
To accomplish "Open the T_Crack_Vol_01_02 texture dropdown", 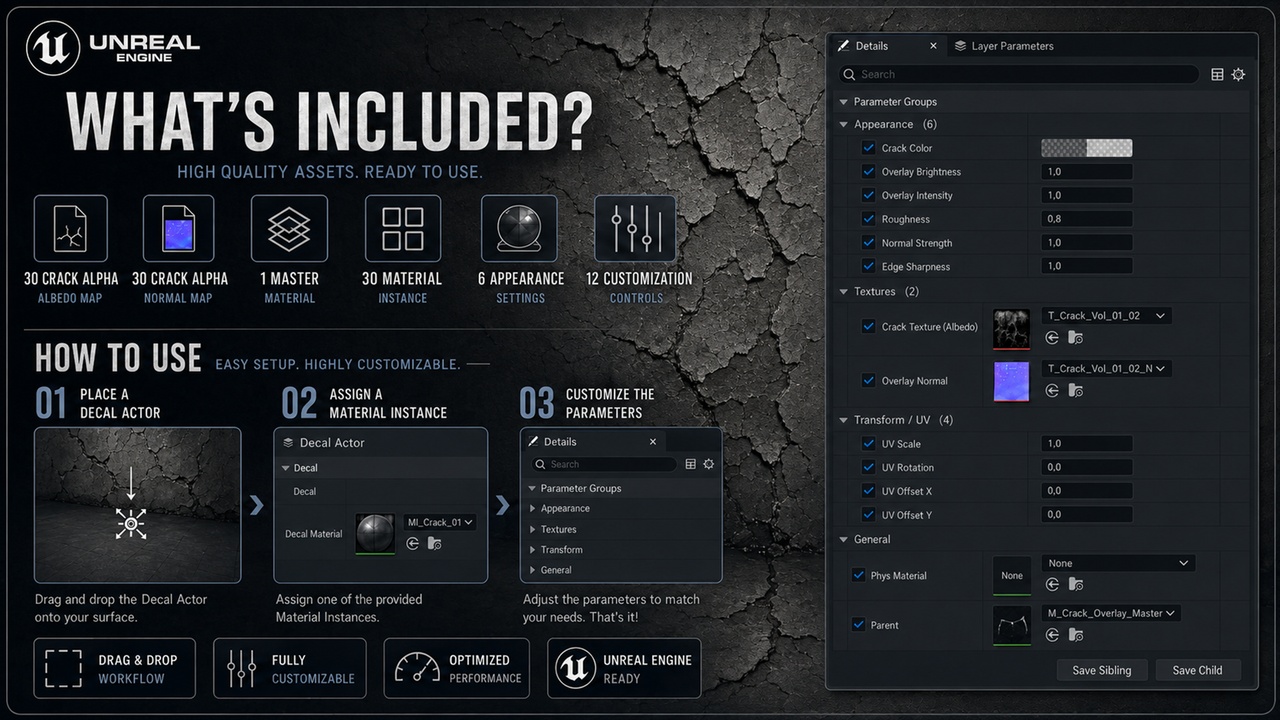I will click(x=1106, y=315).
